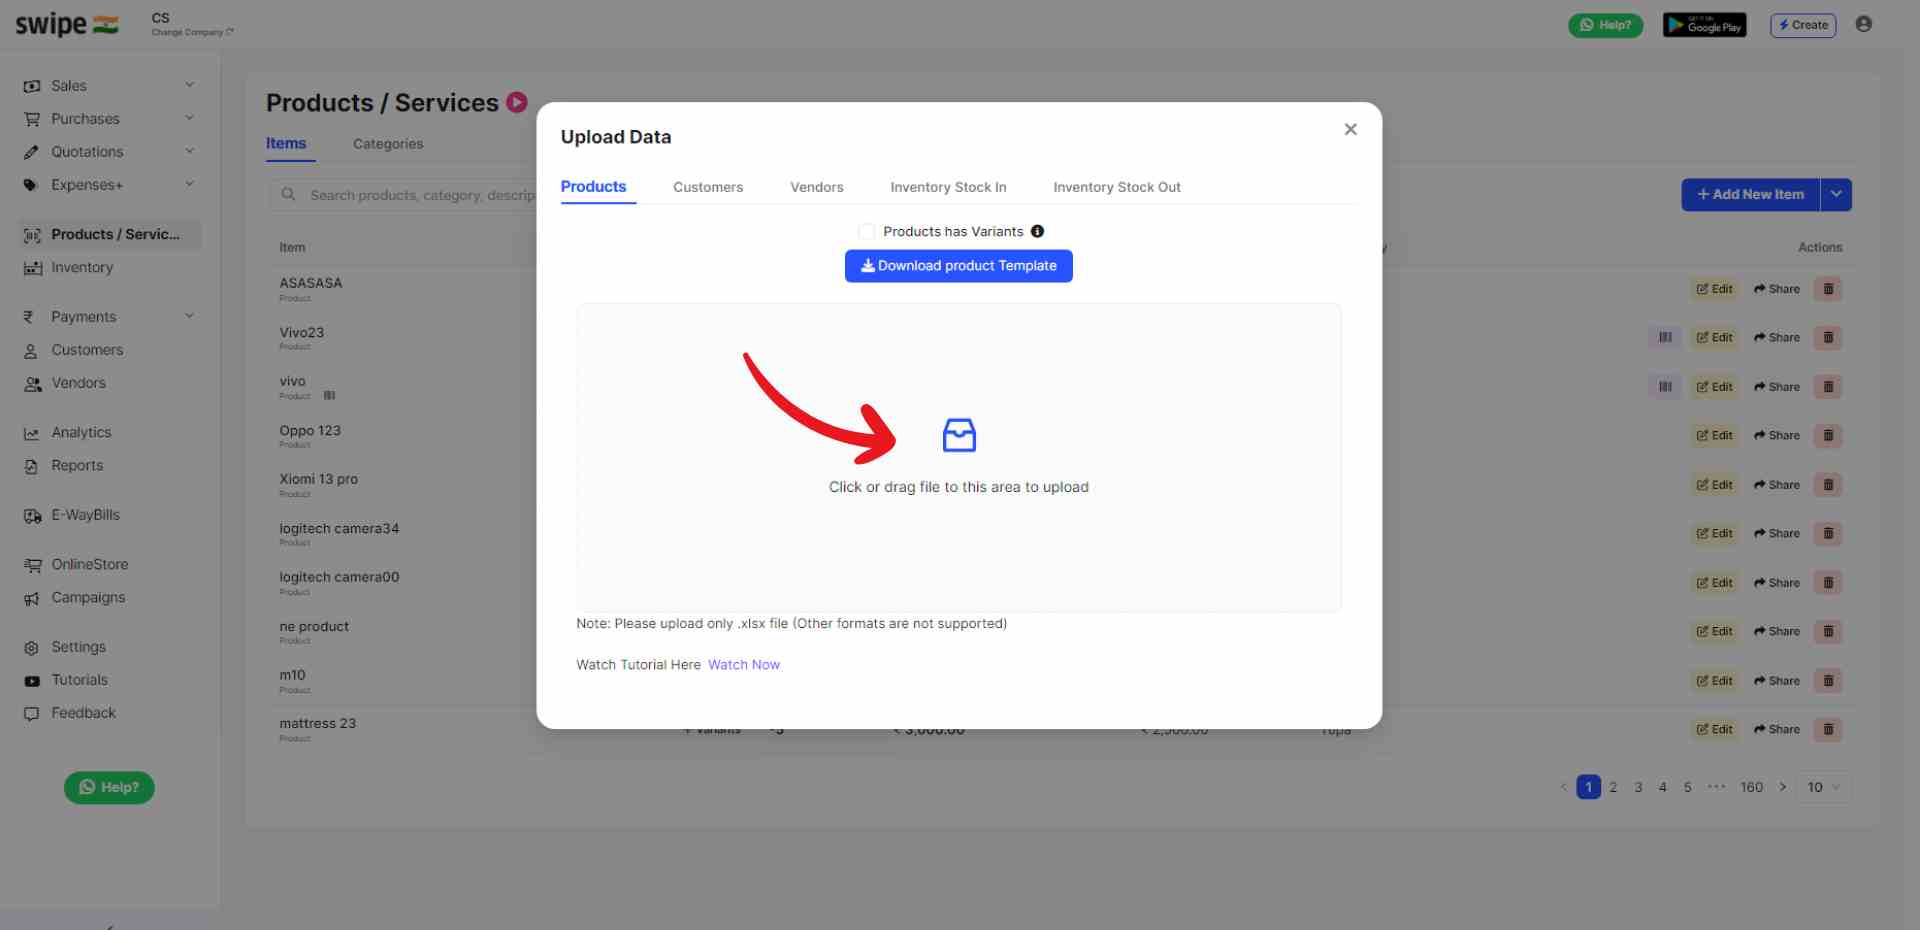Open the 10 per page dropdown

[x=1824, y=788]
